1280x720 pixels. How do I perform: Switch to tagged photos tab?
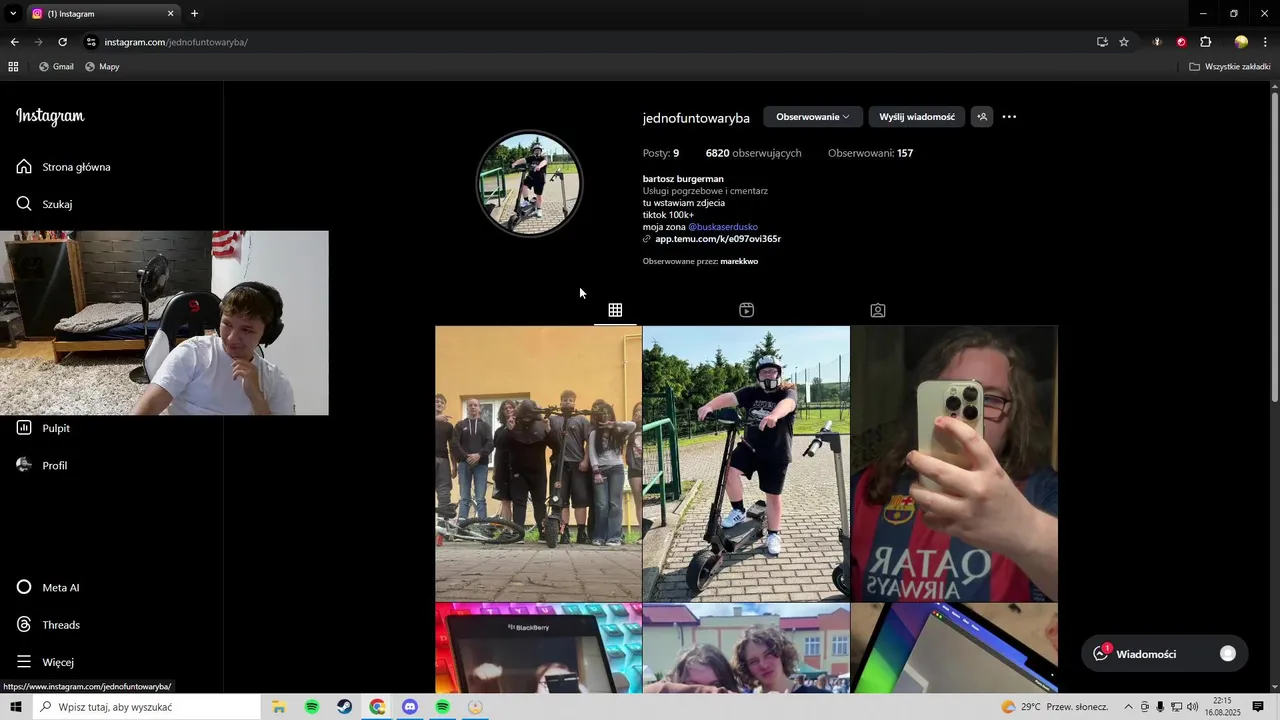click(878, 310)
